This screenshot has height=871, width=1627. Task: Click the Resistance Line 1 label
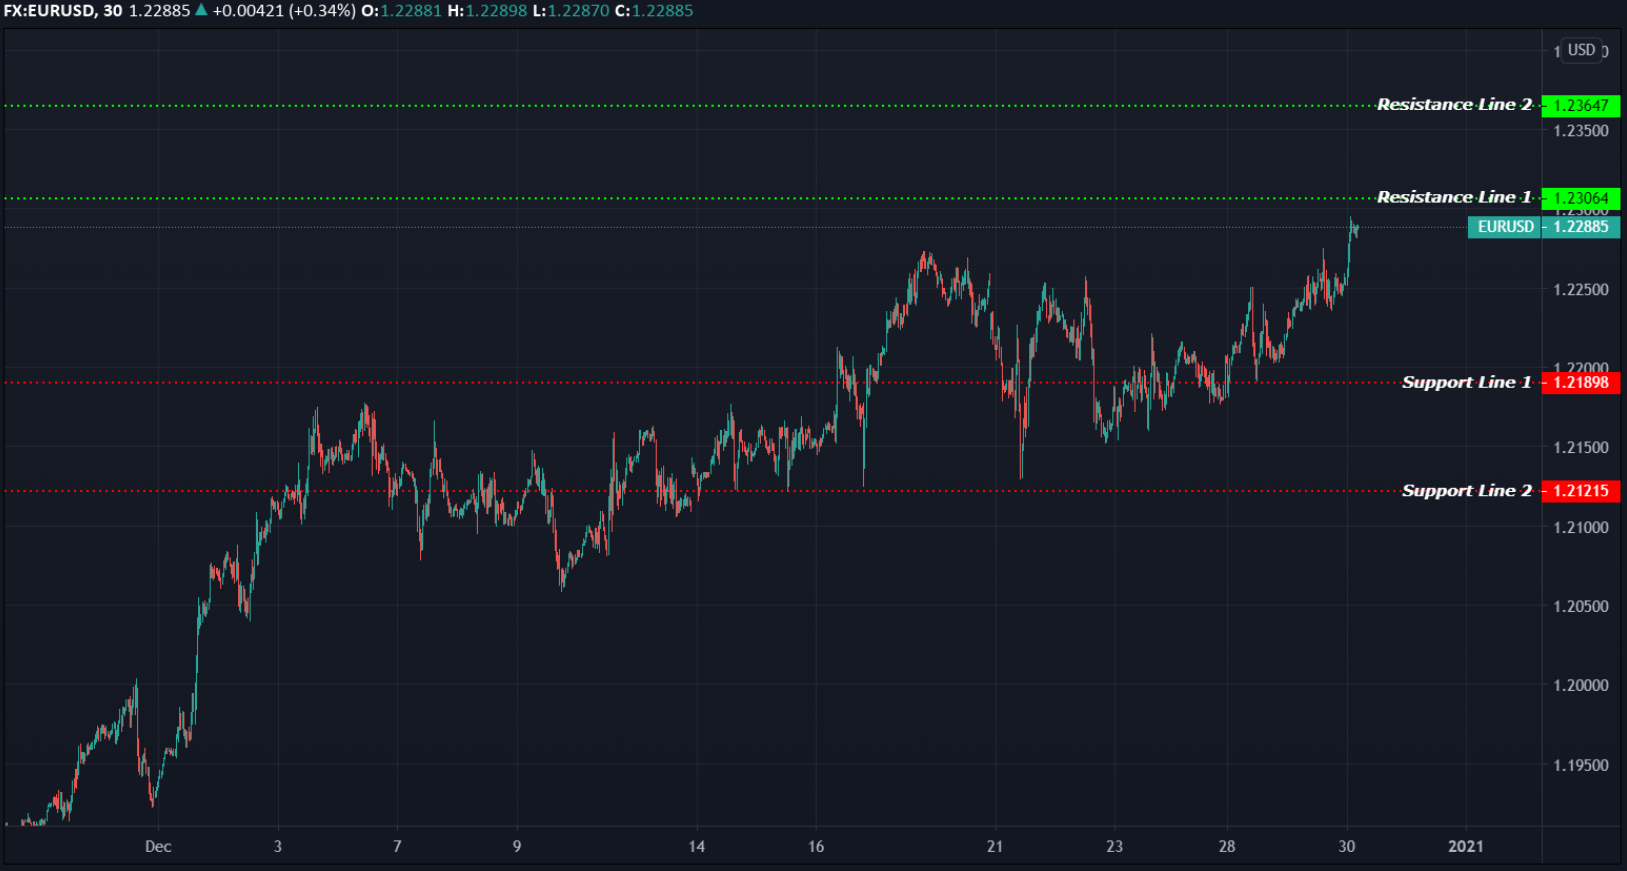coord(1454,197)
